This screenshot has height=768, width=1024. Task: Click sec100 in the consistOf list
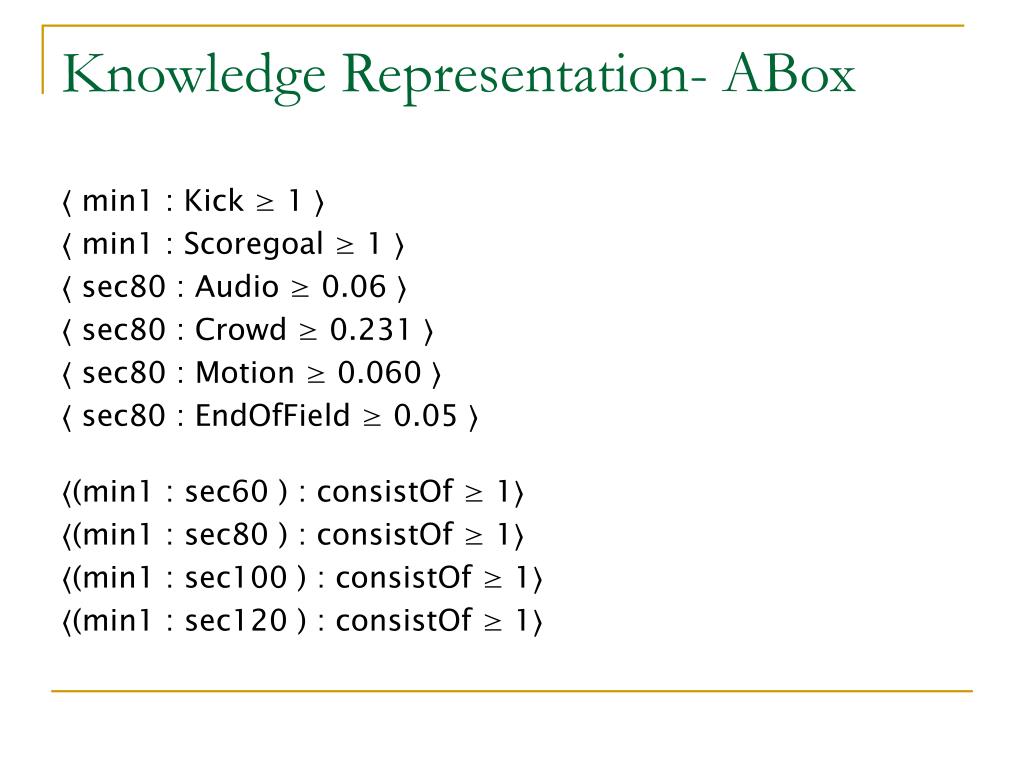[236, 578]
